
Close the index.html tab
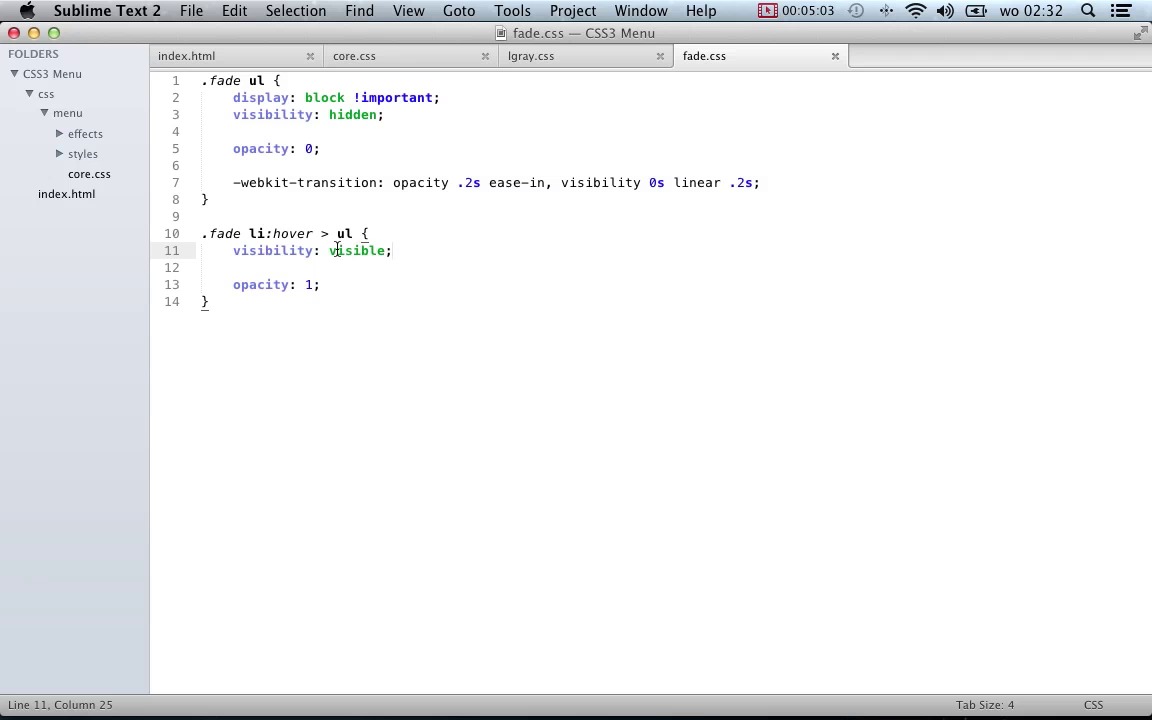click(310, 56)
